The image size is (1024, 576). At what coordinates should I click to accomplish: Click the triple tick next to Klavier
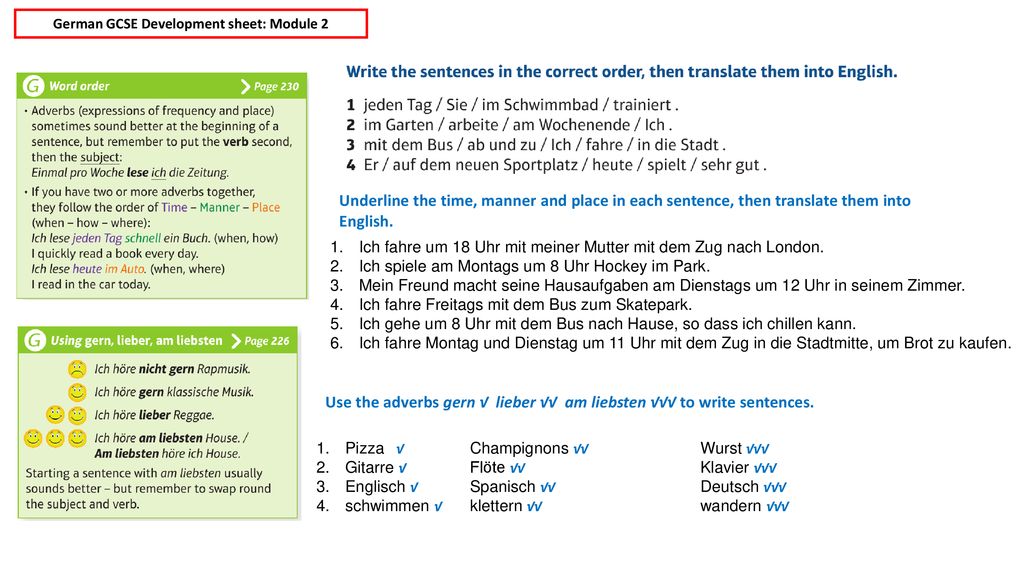765,468
